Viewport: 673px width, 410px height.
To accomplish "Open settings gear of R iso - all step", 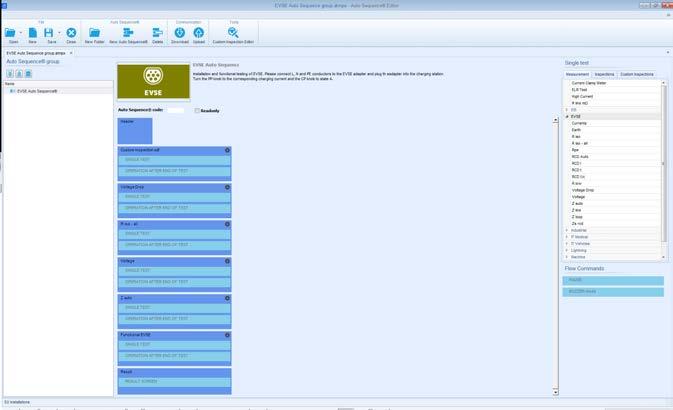I will pos(227,224).
